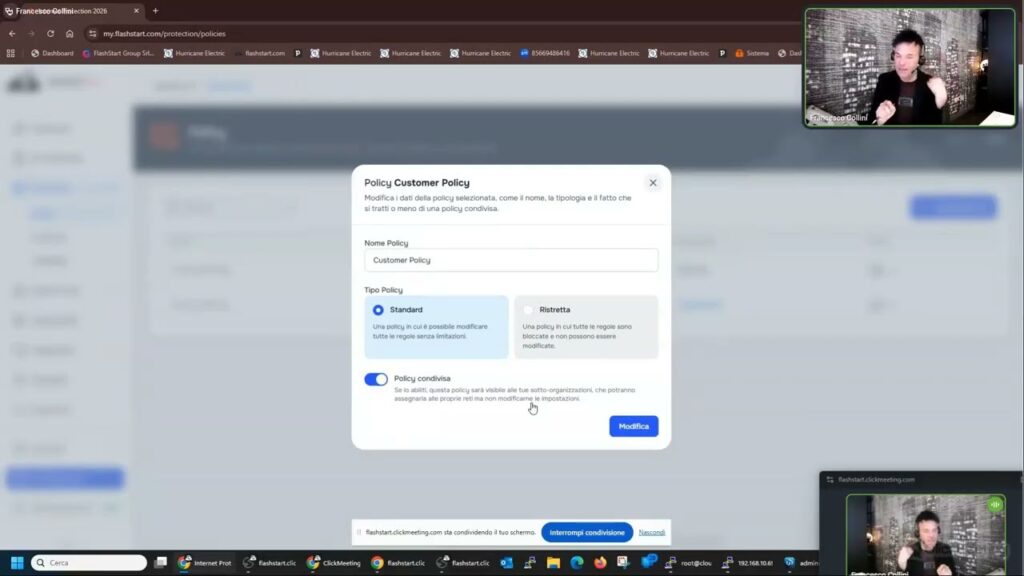
Task: Open the Windows Start menu
Action: click(17, 562)
